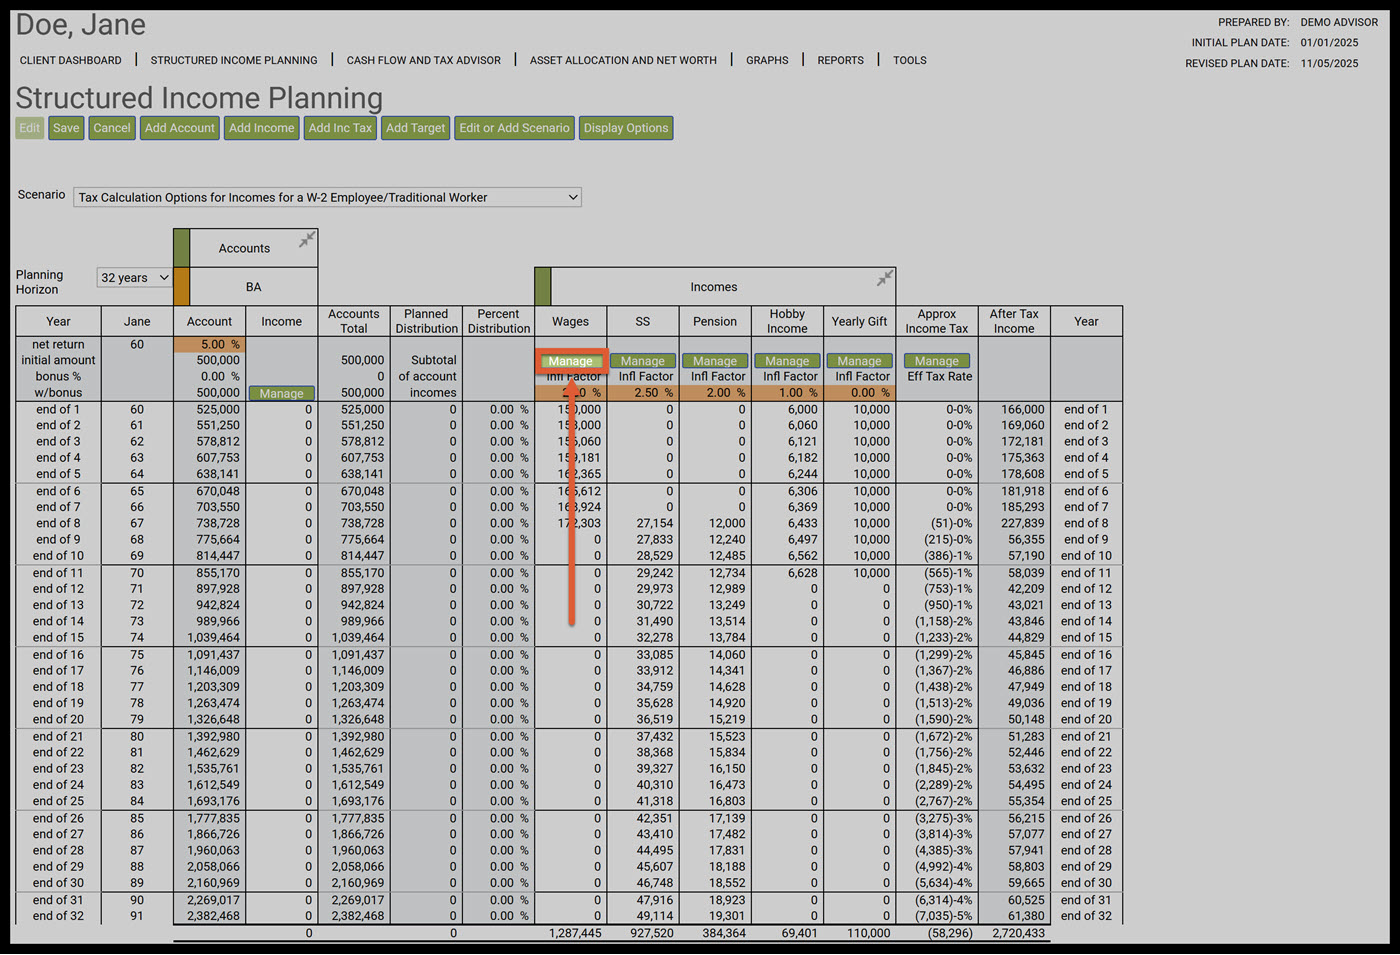Cancel the current edits
This screenshot has width=1400, height=955.
(112, 128)
